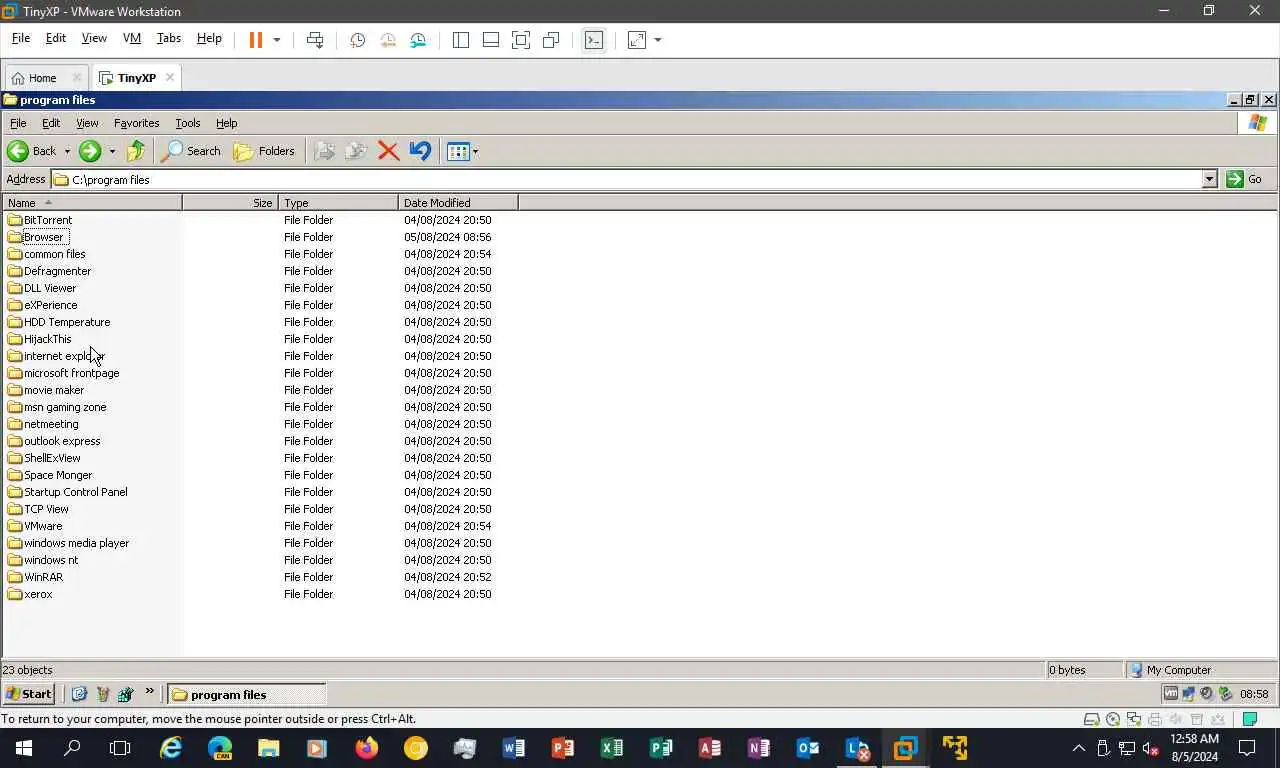Select the VMware folder
This screenshot has height=768, width=1280.
click(x=35, y=526)
